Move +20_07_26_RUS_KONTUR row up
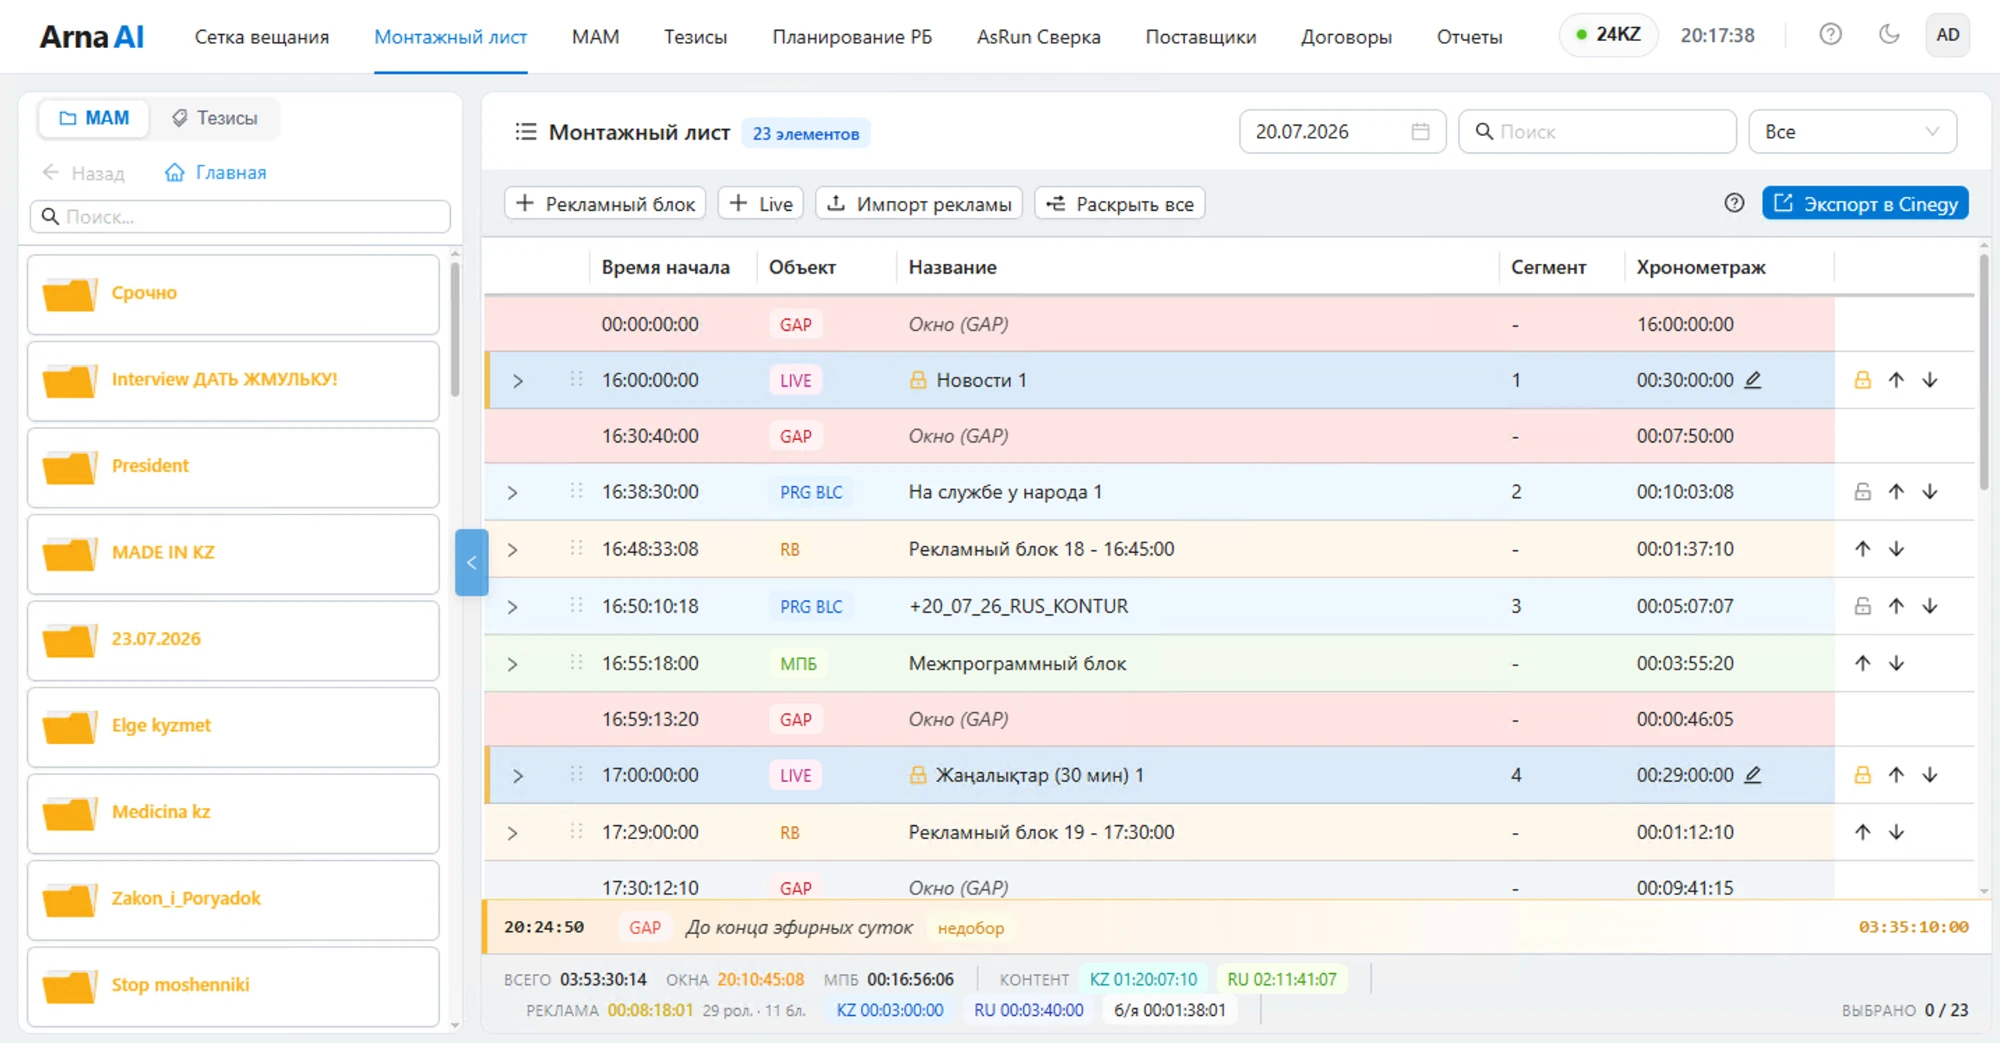The height and width of the screenshot is (1043, 2000). [1896, 606]
